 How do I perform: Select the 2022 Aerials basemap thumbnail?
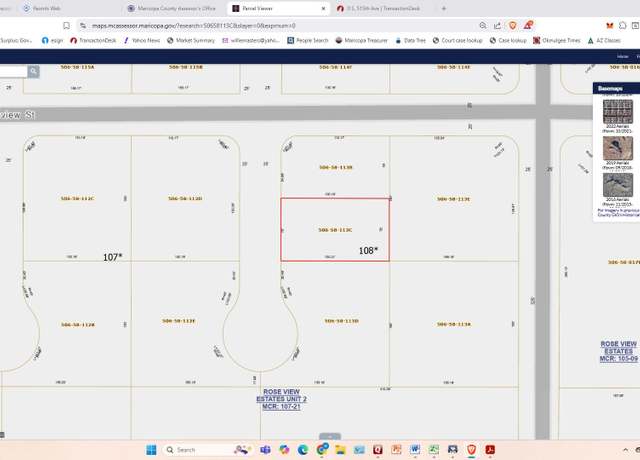[618, 111]
